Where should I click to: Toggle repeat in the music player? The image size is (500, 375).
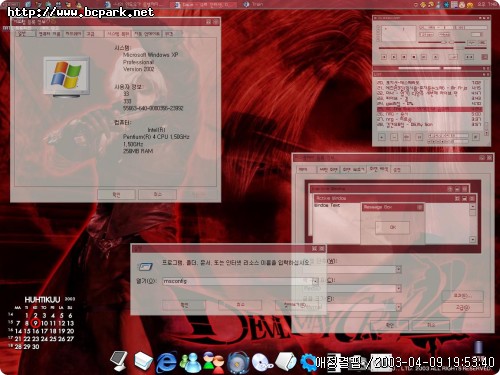[x=469, y=57]
